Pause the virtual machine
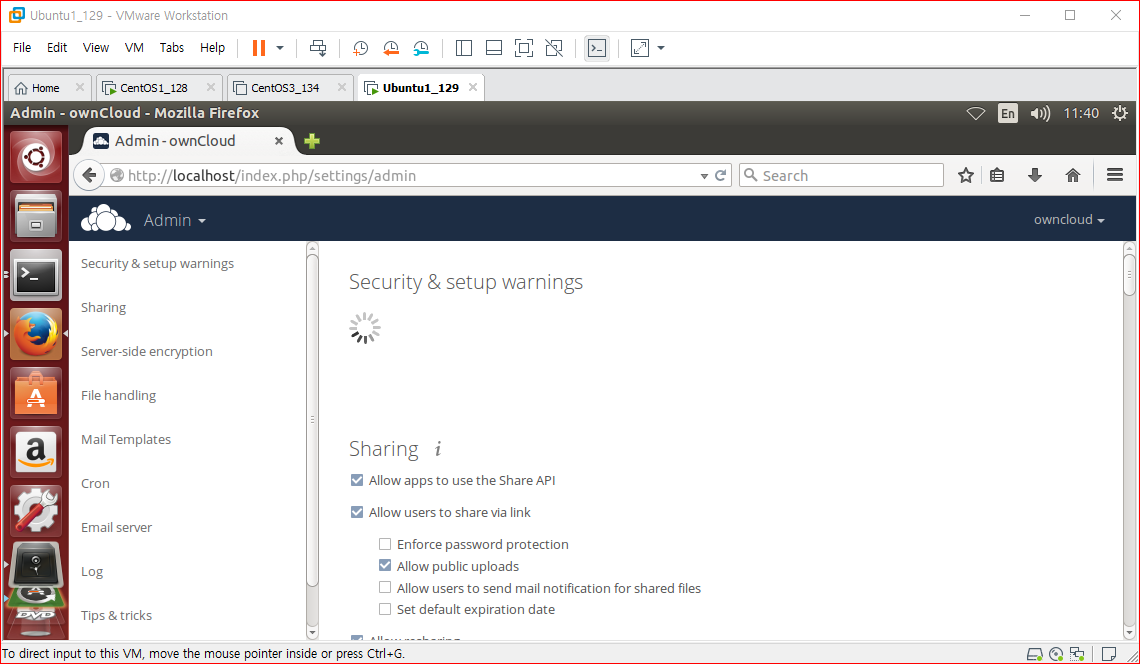 258,48
